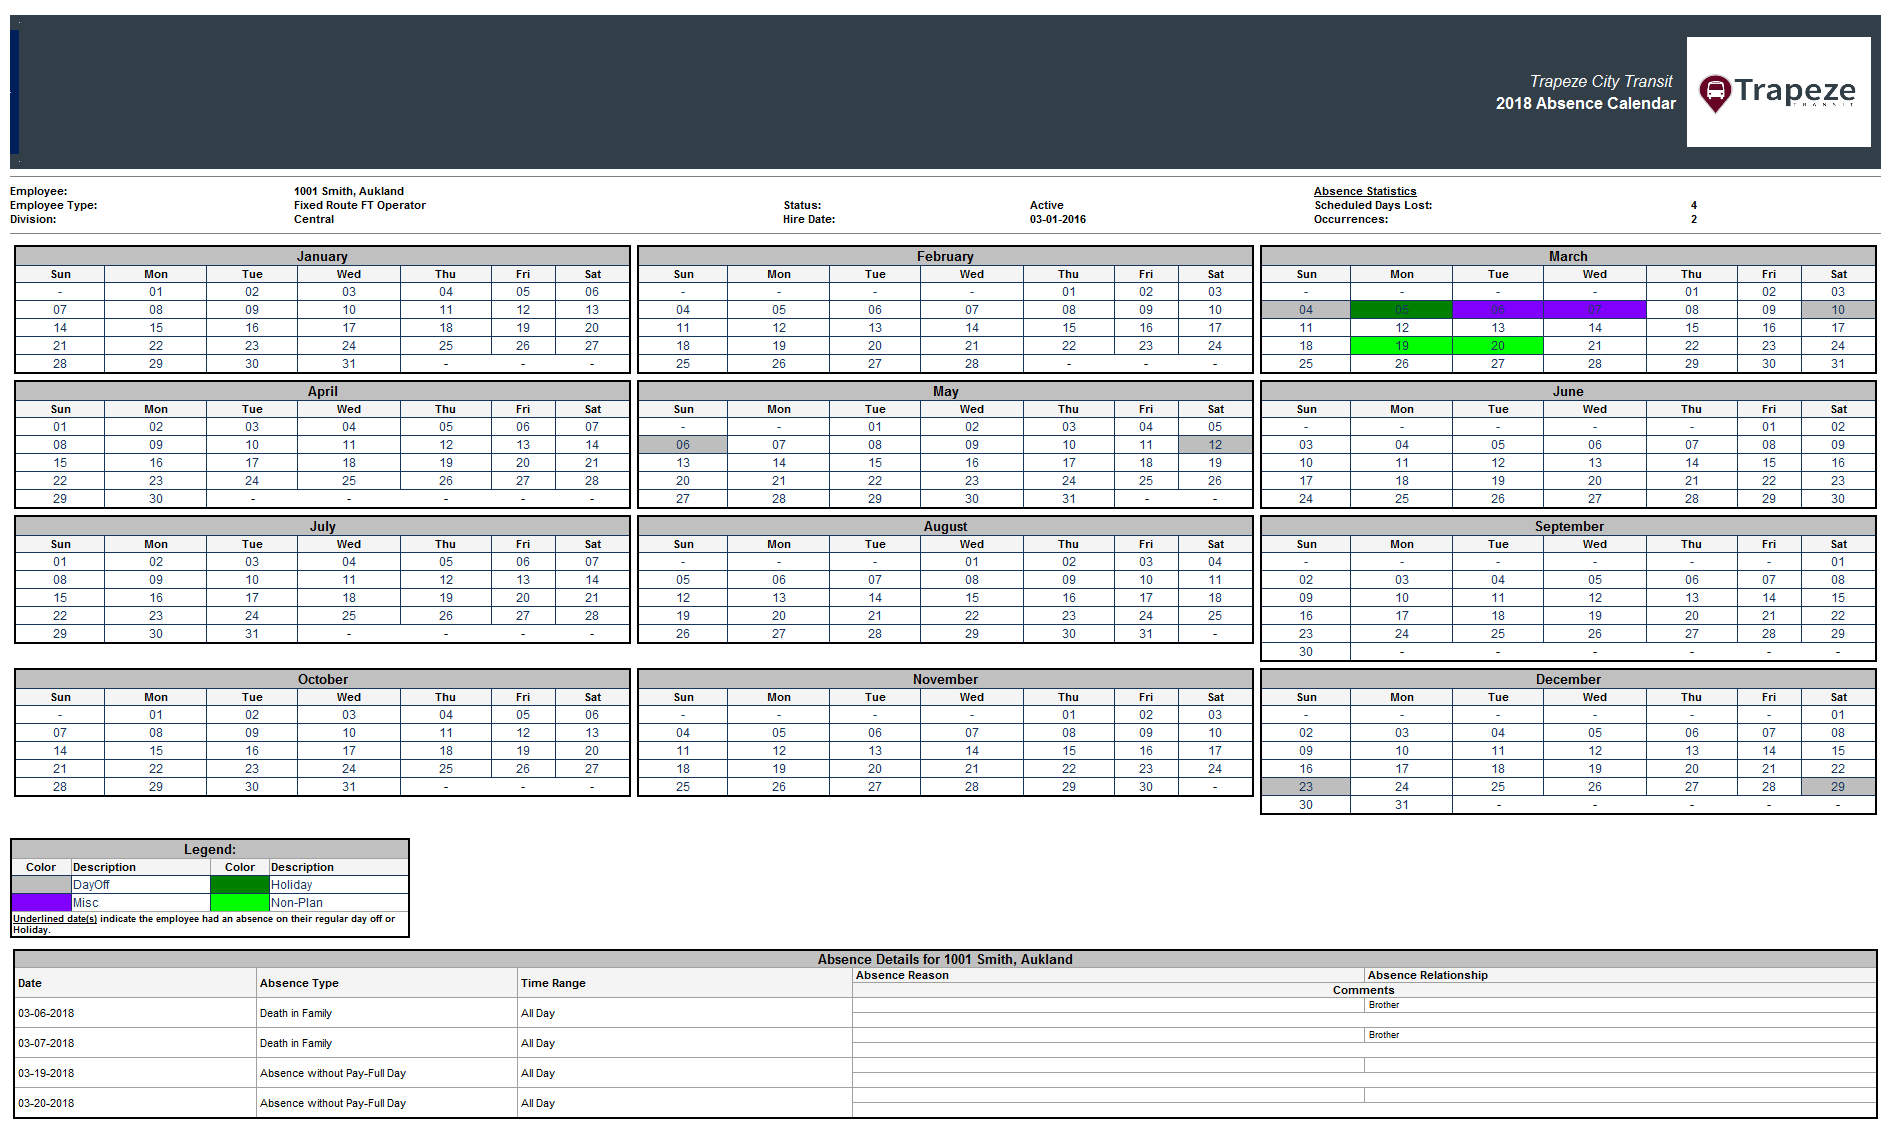This screenshot has height=1137, width=1891.
Task: Click the March month header
Action: (x=1568, y=255)
